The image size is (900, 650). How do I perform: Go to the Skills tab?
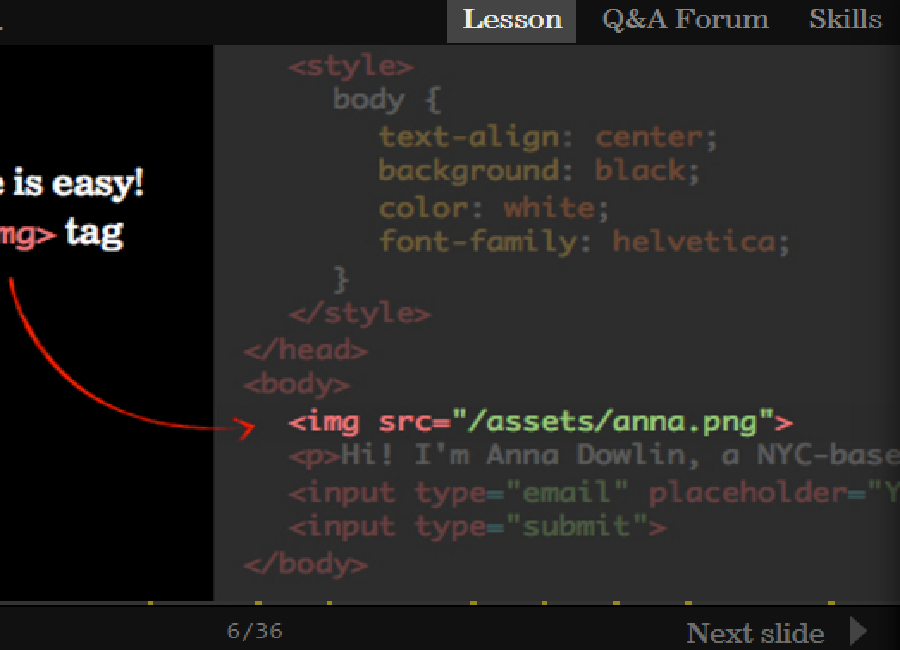[845, 20]
